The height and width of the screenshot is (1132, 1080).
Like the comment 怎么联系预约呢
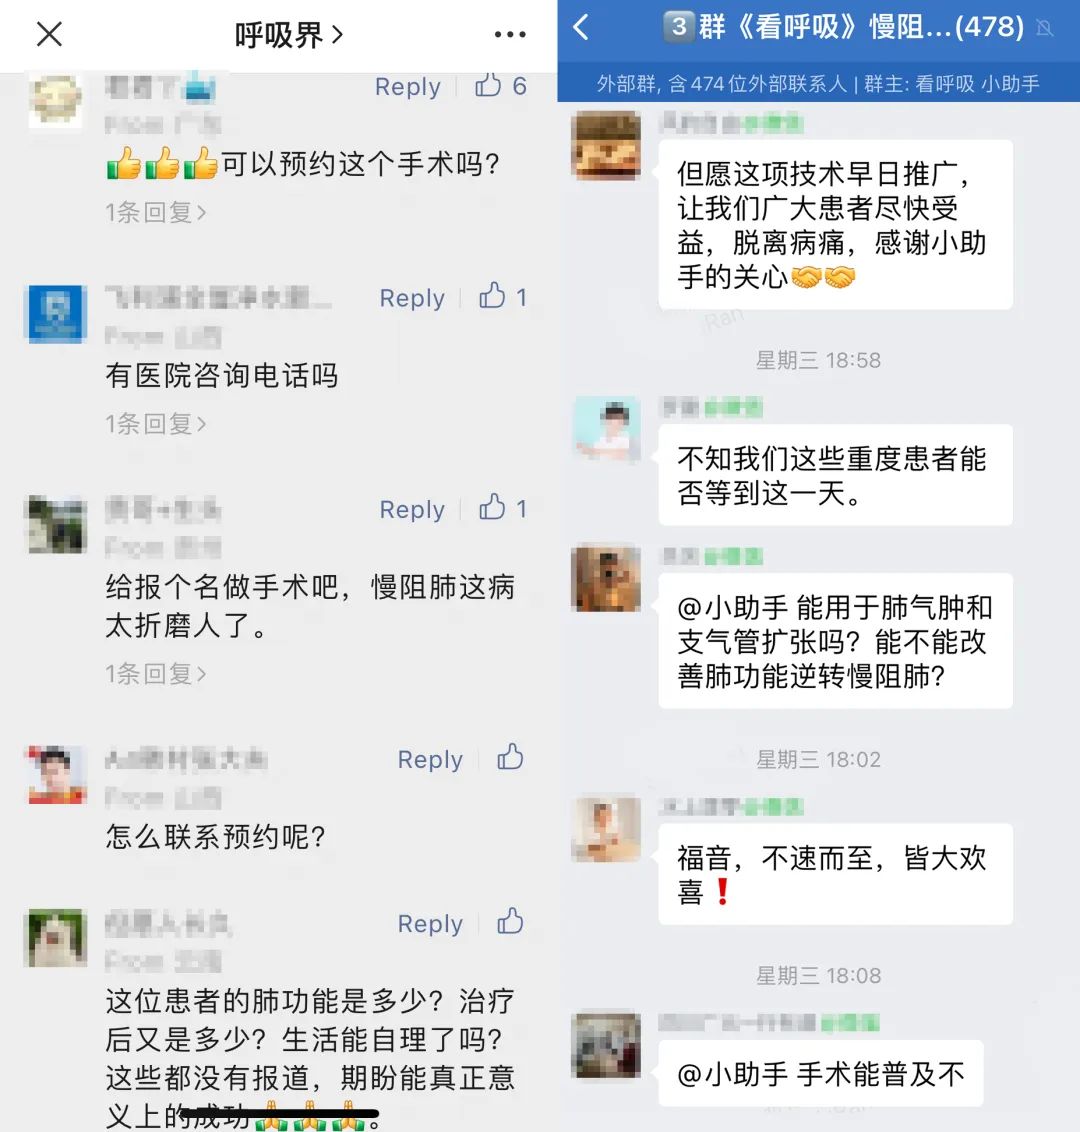(510, 757)
